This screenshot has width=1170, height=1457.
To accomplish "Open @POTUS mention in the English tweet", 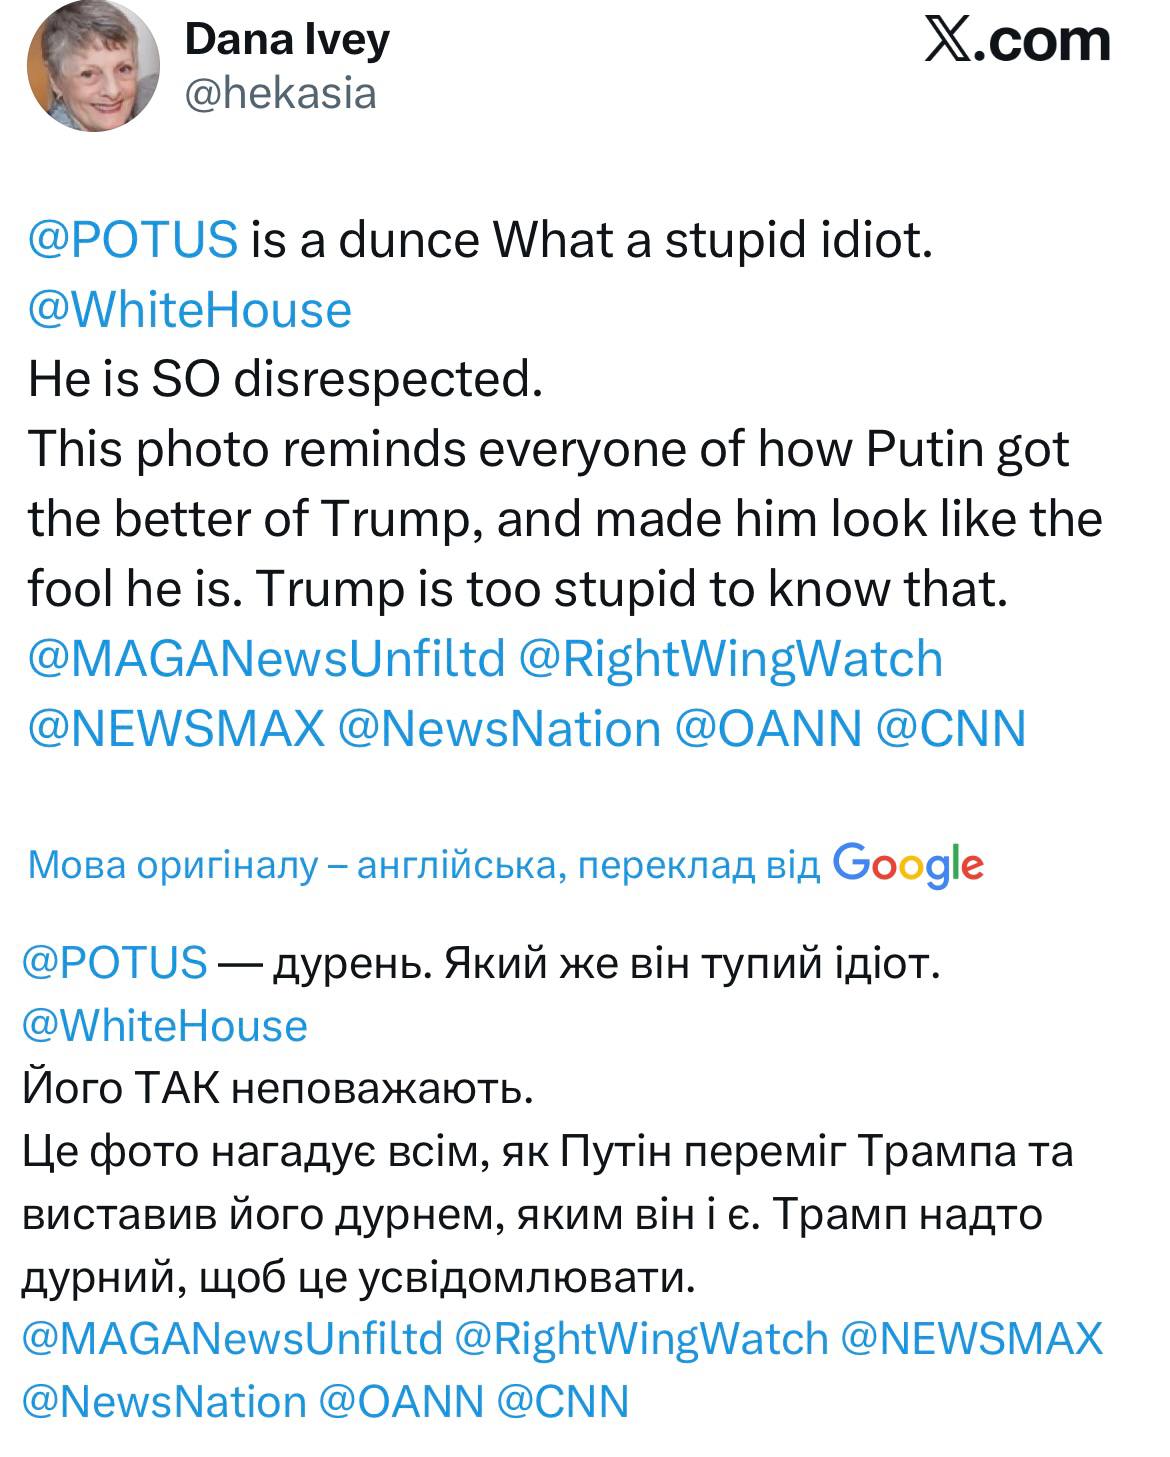I will coord(133,240).
